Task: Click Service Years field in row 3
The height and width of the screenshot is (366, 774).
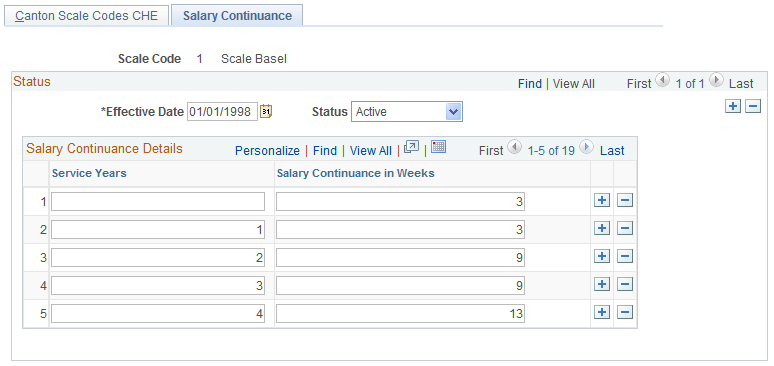Action: tap(158, 257)
